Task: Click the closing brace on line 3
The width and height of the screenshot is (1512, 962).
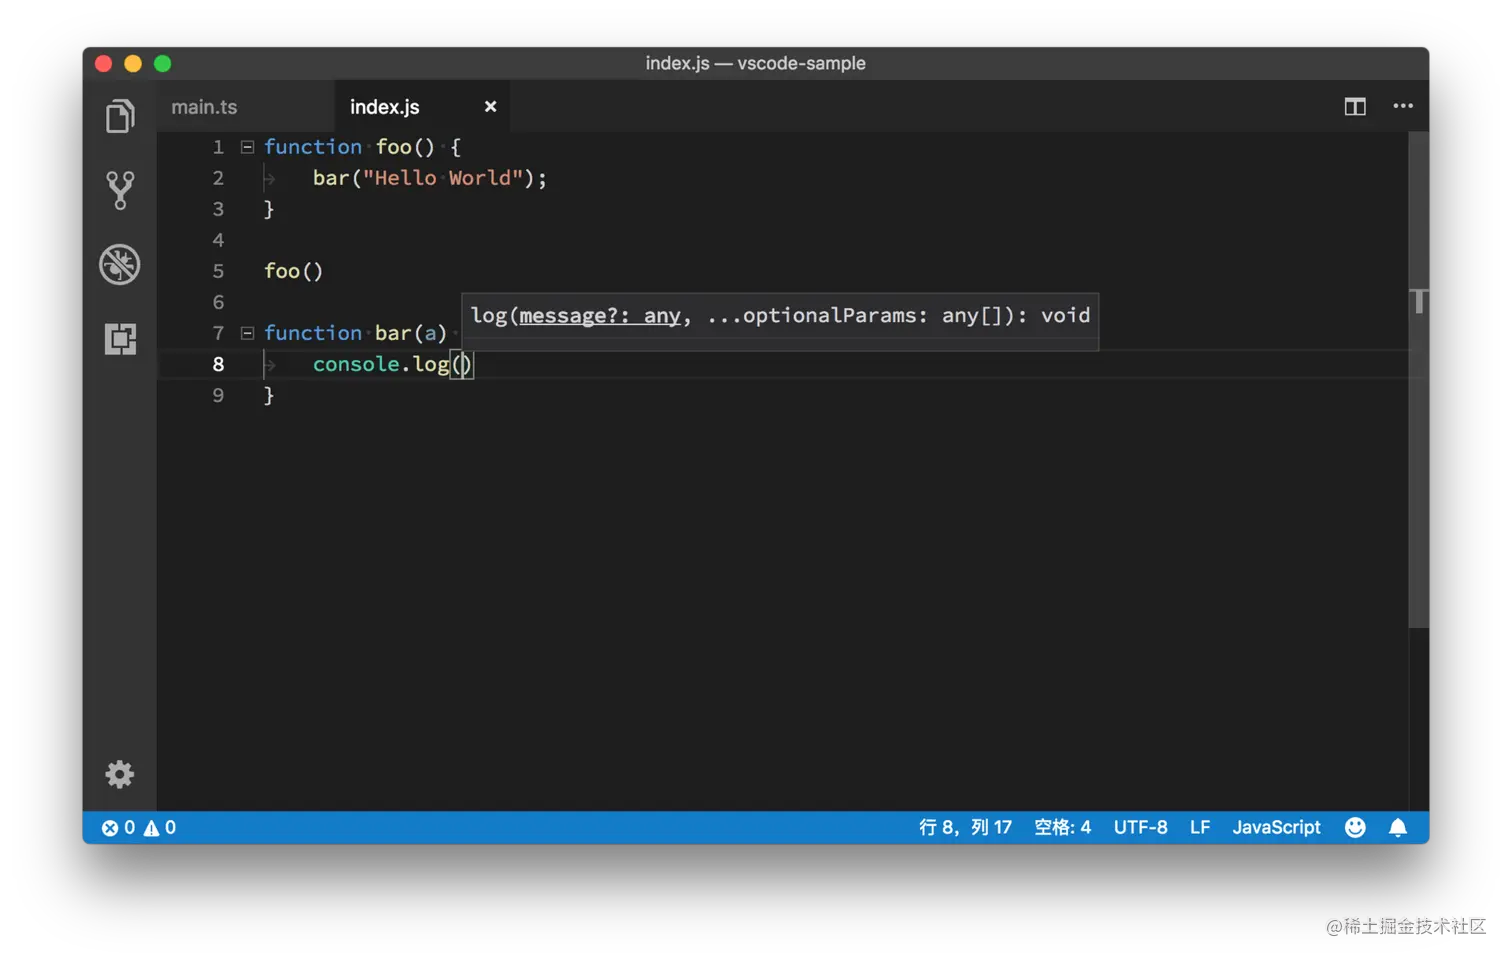Action: pos(269,209)
